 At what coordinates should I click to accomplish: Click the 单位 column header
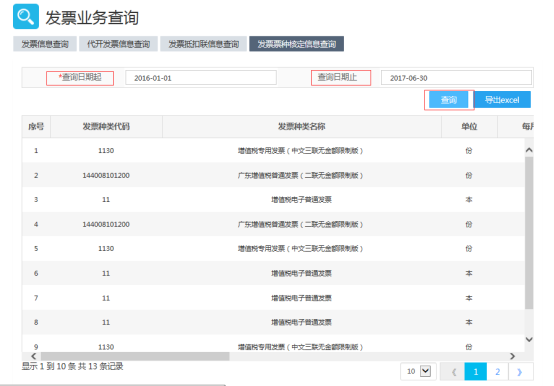click(469, 126)
